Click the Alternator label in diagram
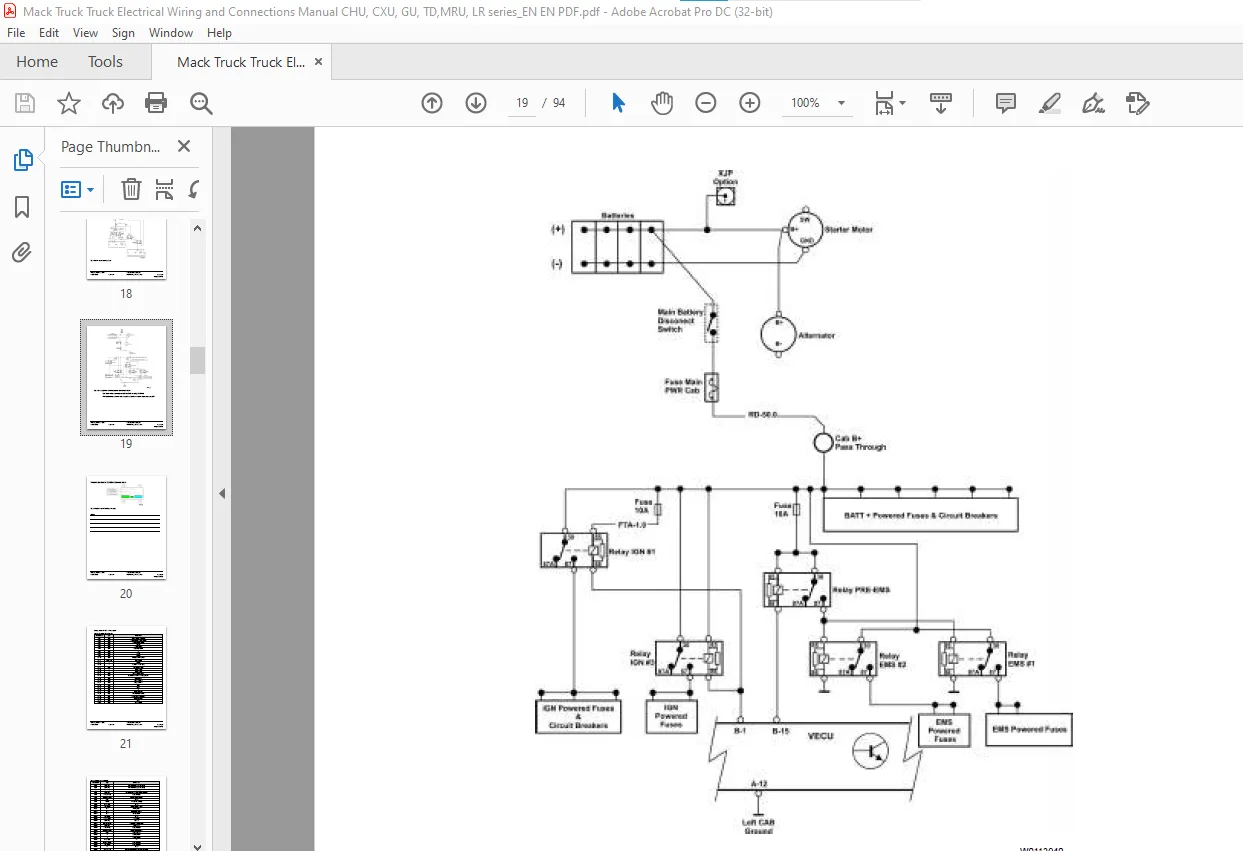This screenshot has height=851, width=1243. [816, 335]
